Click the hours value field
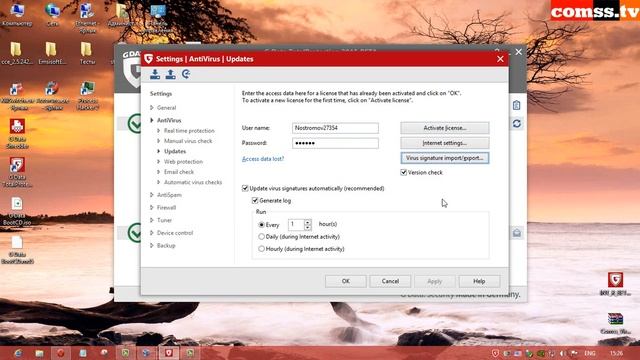 [296, 224]
